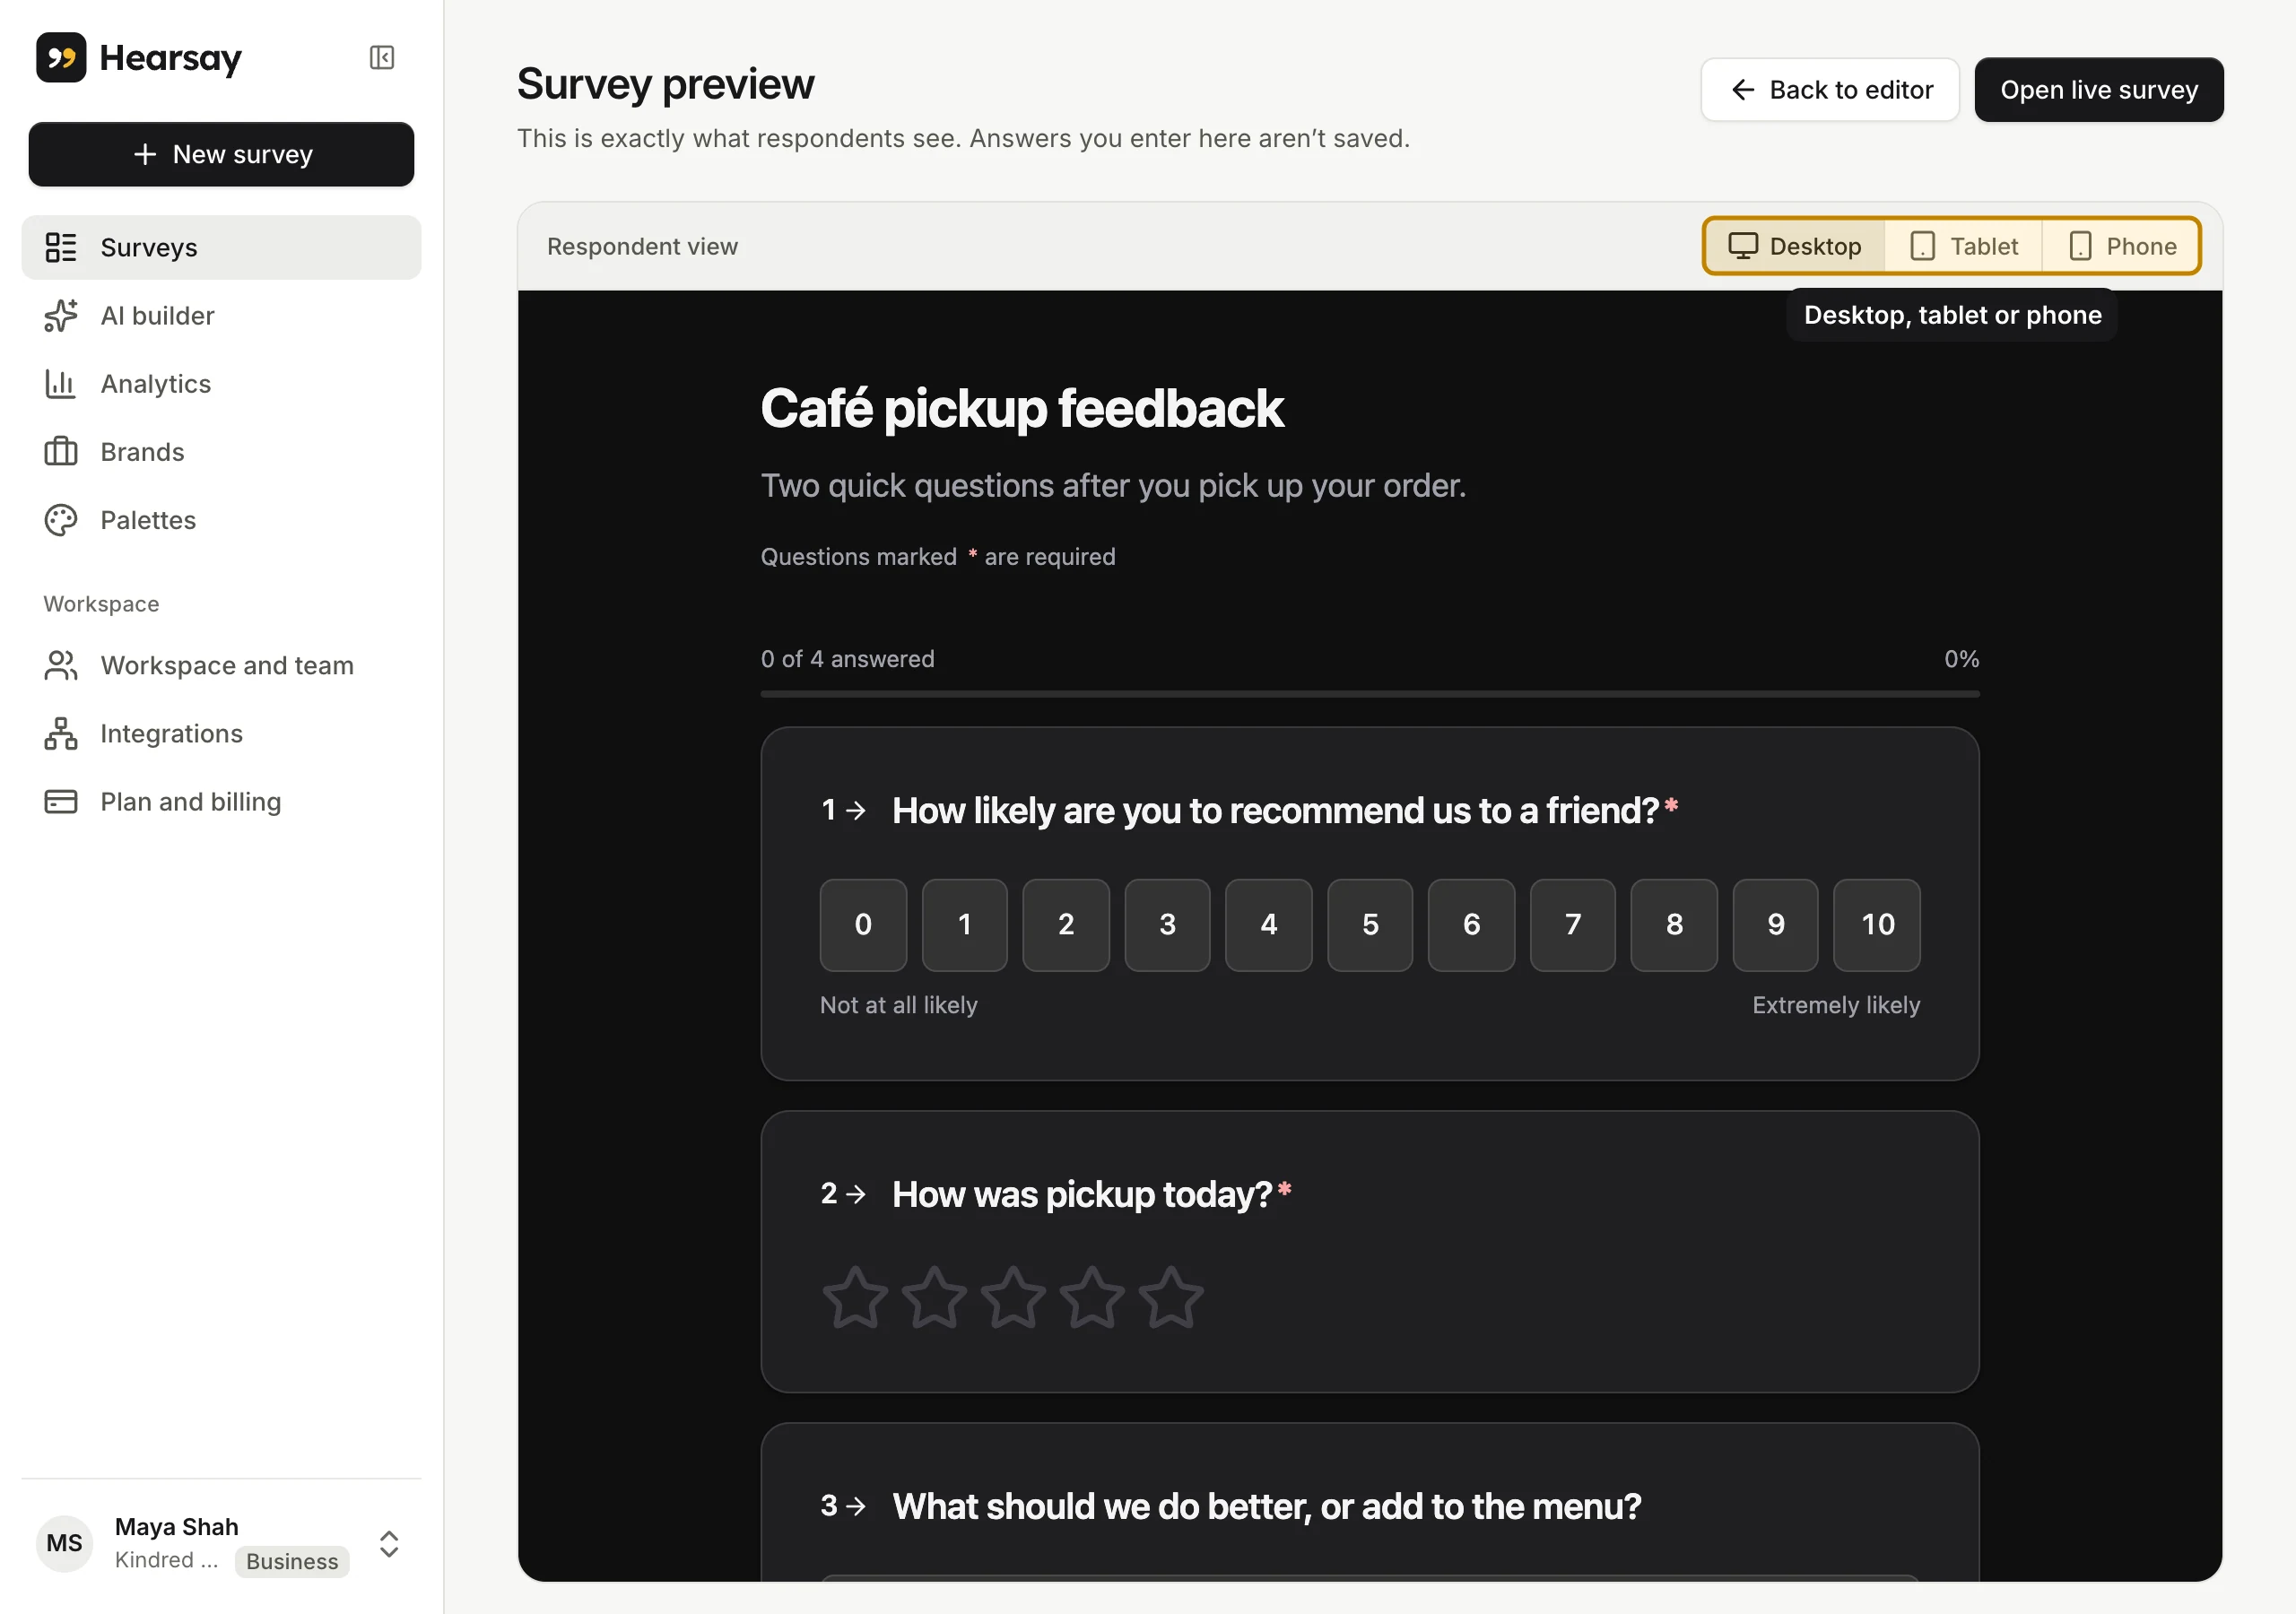This screenshot has width=2296, height=1614.
Task: Click the Surveys list icon in sidebar
Action: [61, 247]
